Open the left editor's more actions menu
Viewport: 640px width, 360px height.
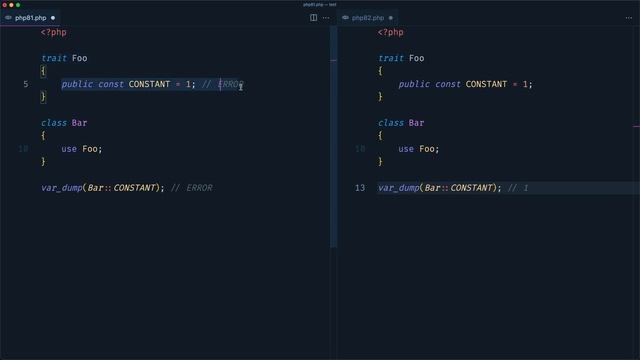(x=326, y=18)
